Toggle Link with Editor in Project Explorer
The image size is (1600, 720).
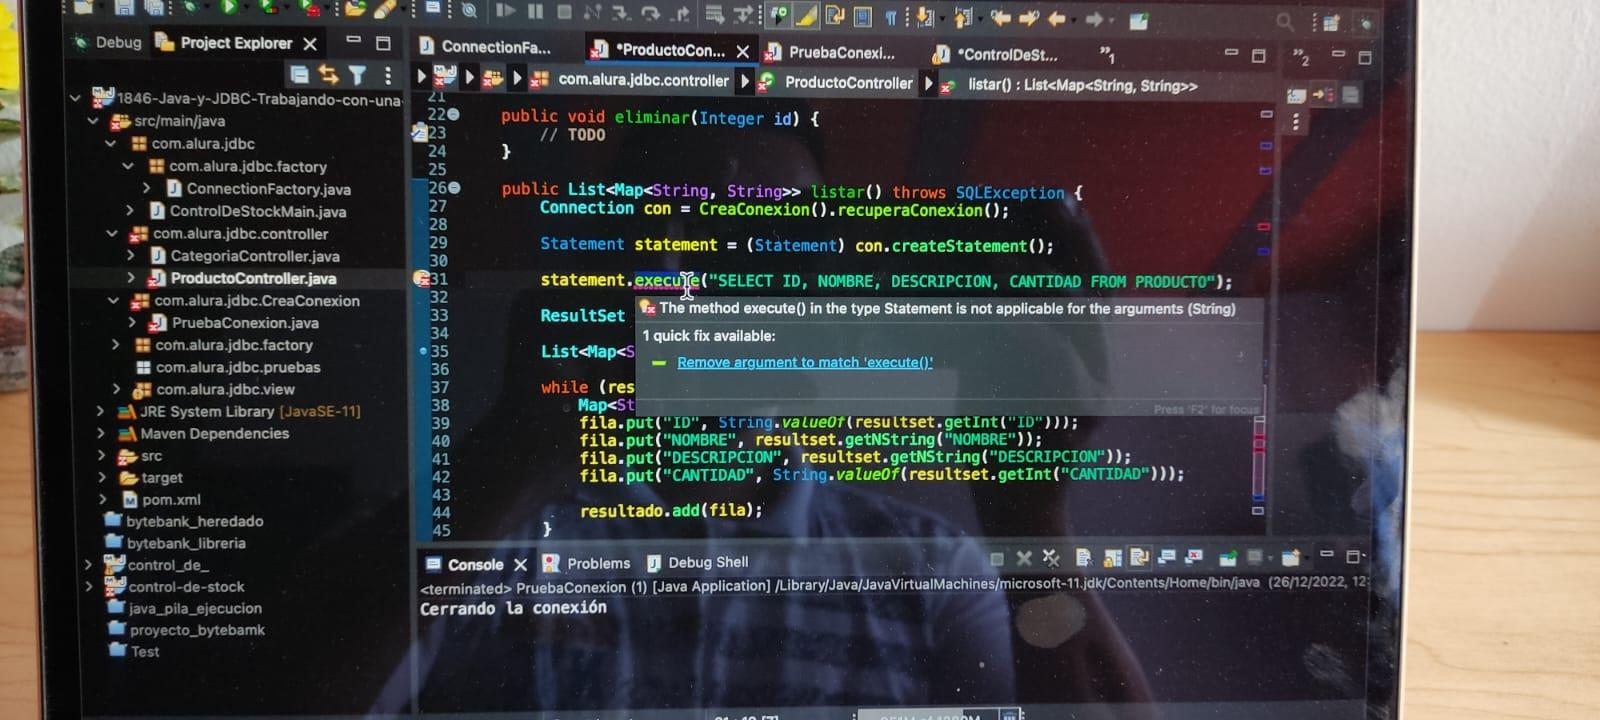[x=328, y=74]
